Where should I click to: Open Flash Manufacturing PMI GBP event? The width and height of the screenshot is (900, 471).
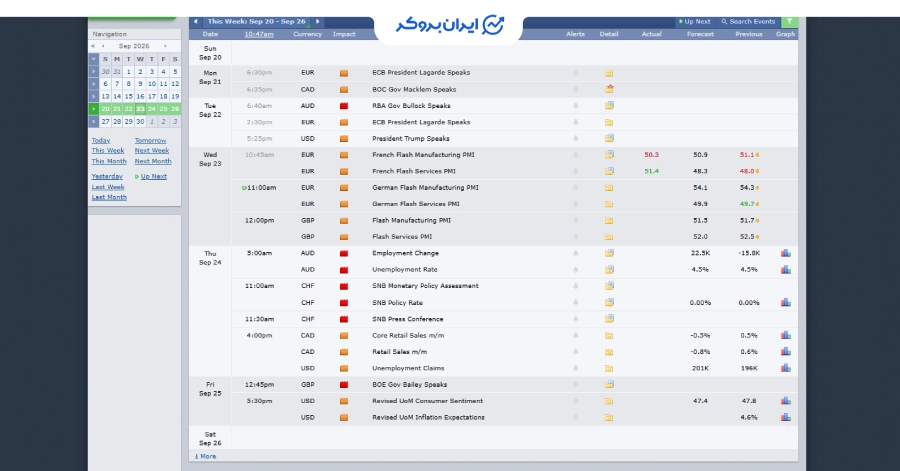[x=412, y=220]
